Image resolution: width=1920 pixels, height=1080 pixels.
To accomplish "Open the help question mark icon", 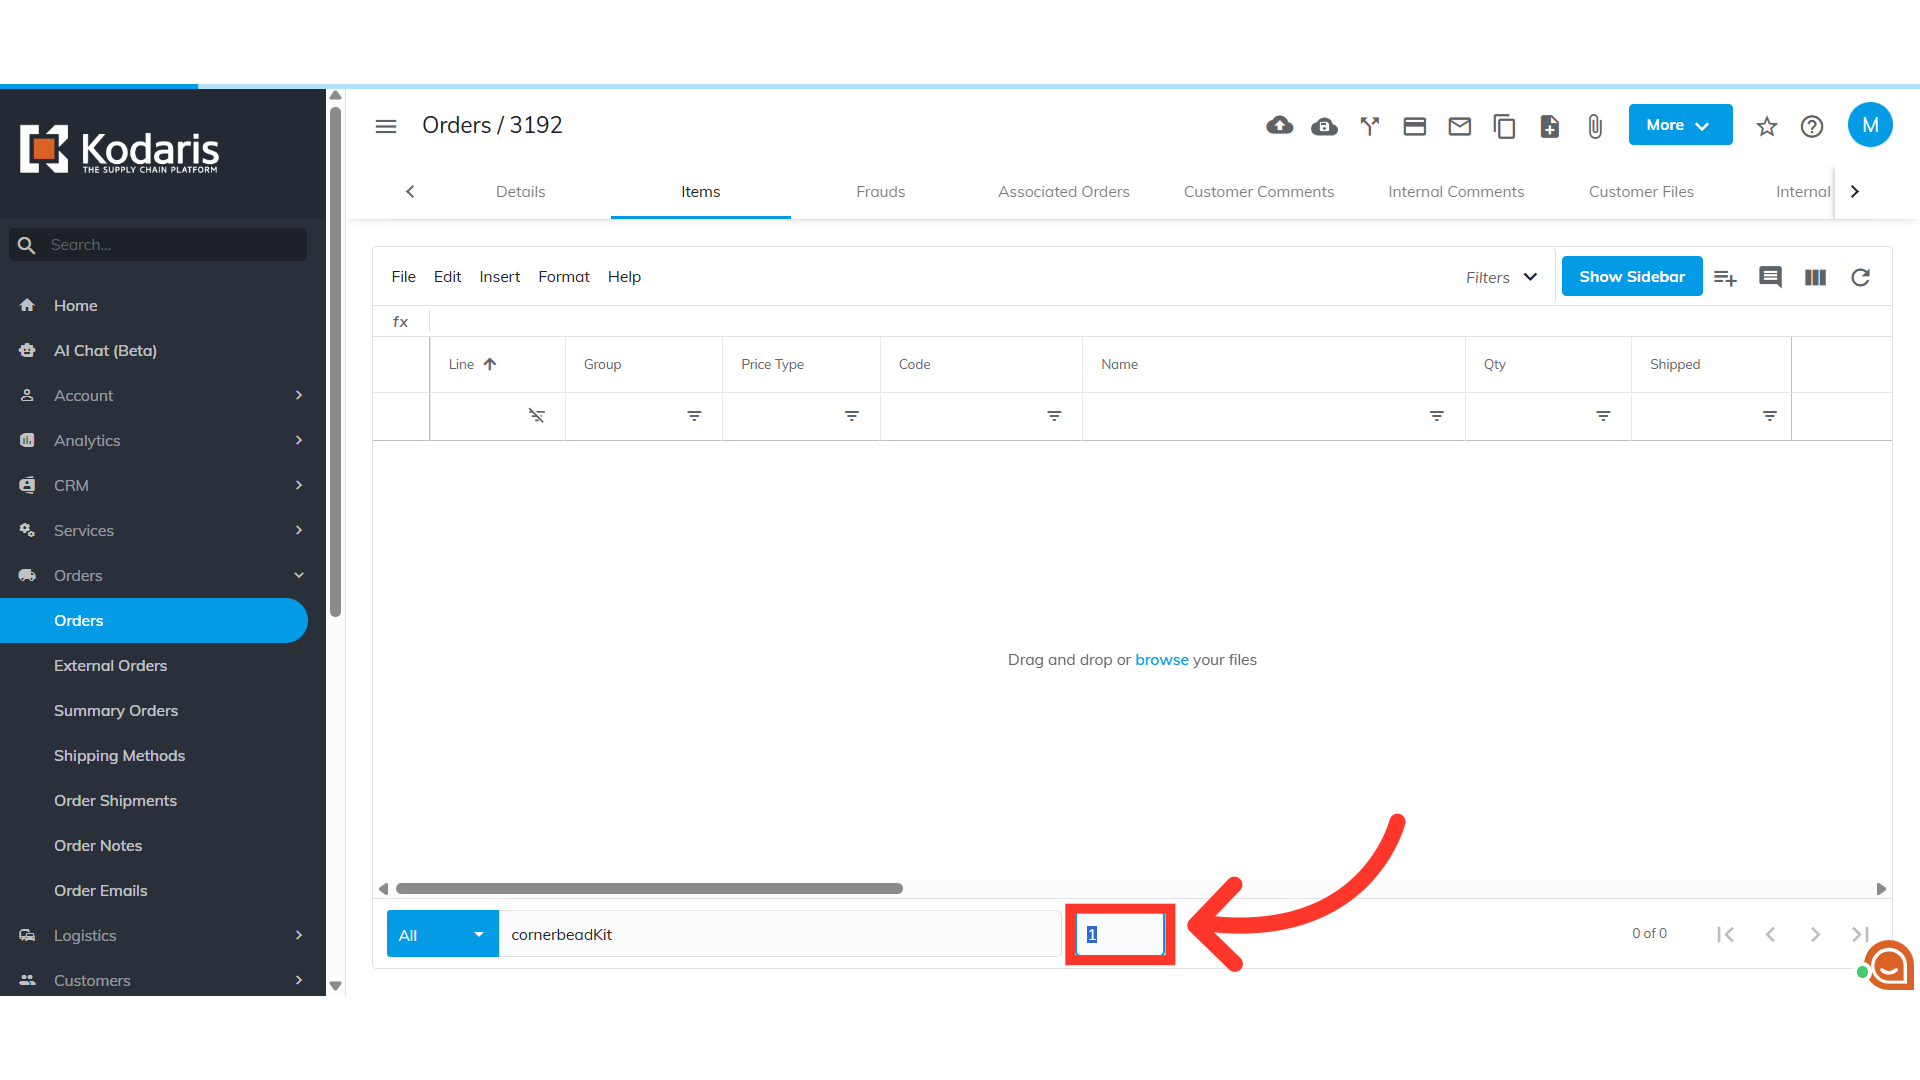I will (x=1811, y=126).
